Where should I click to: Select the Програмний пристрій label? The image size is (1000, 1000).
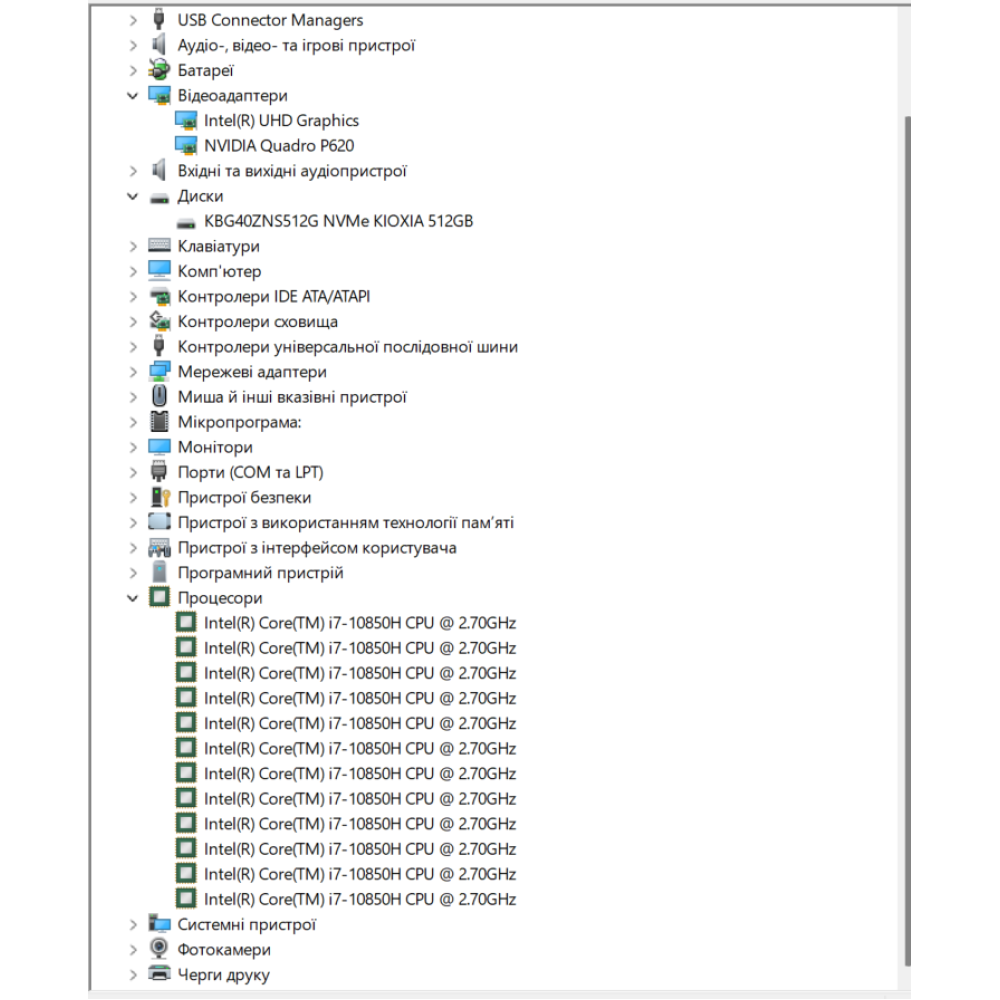(260, 573)
